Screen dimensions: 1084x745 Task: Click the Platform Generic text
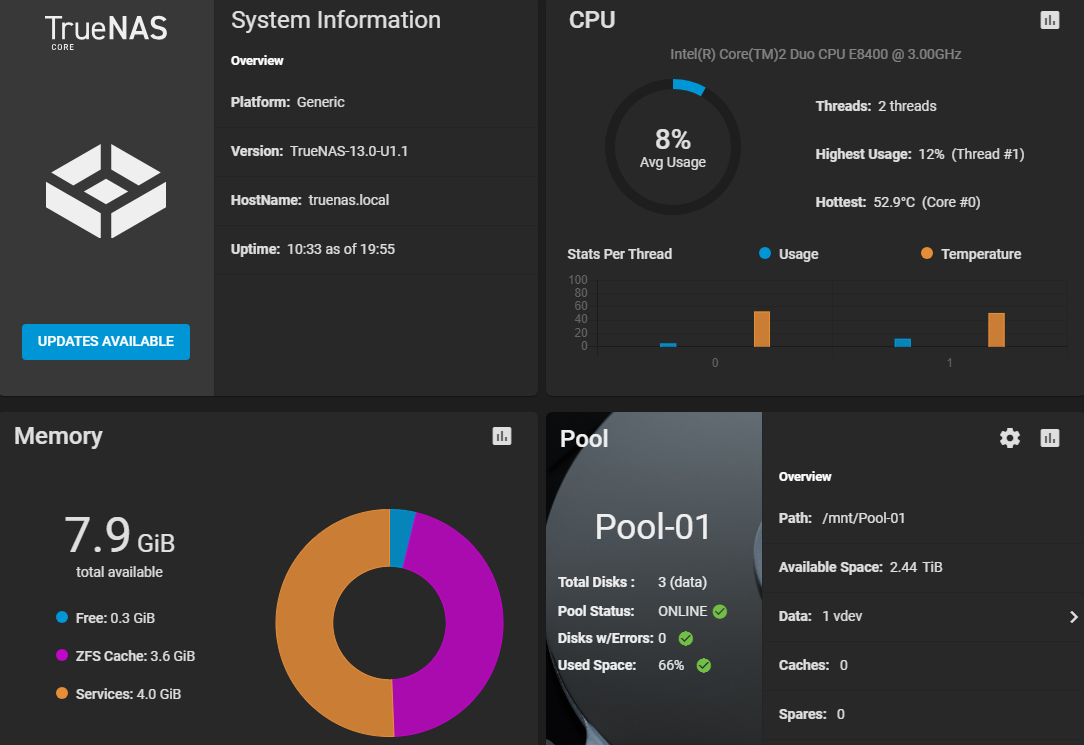288,102
